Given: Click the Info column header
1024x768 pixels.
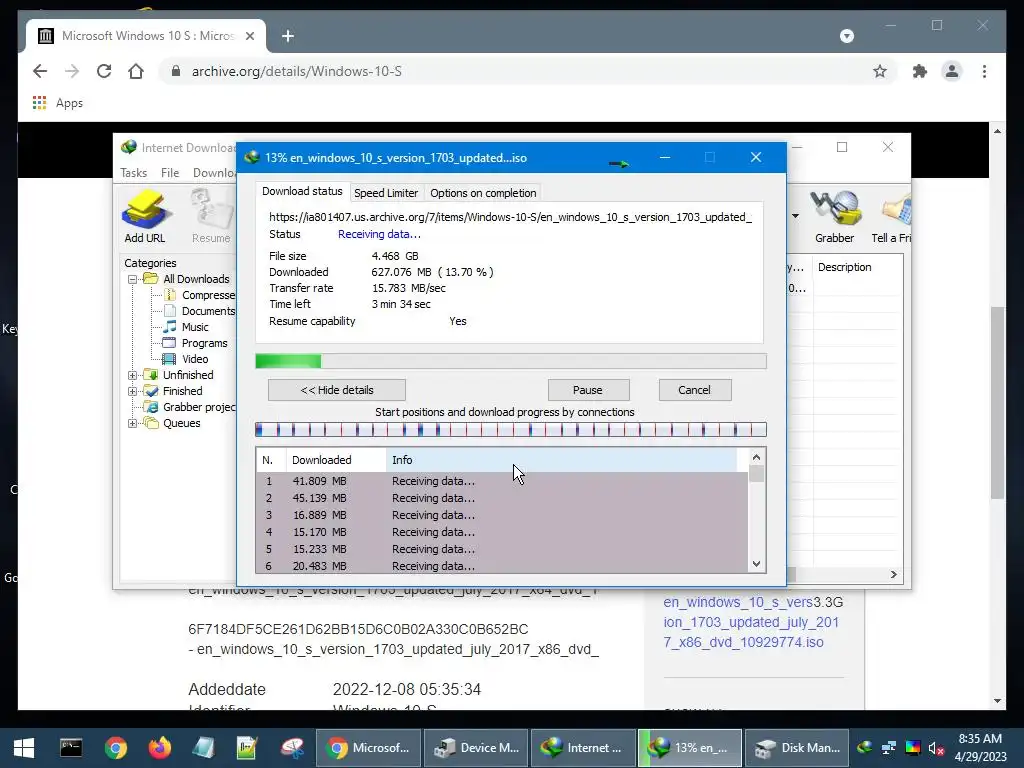Looking at the screenshot, I should [562, 460].
